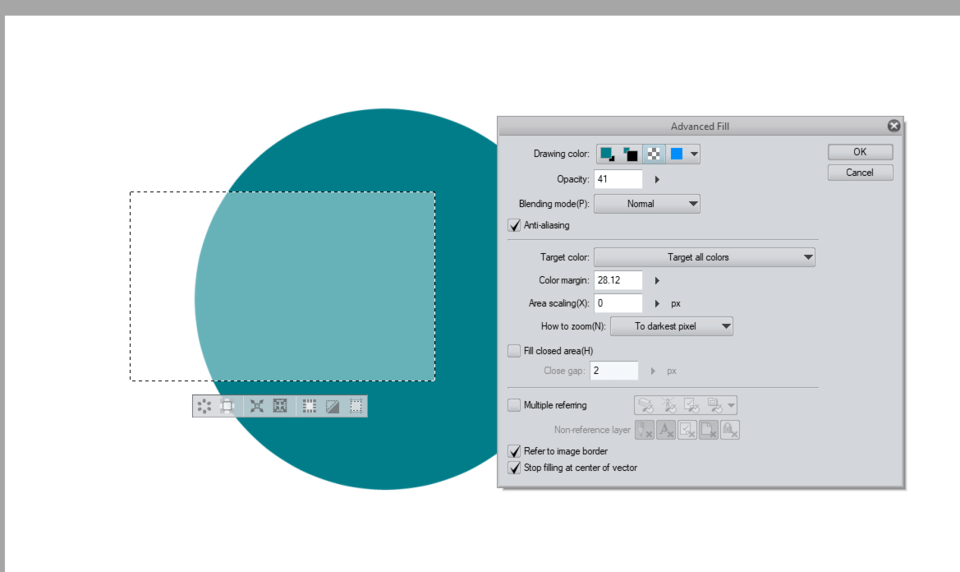
Task: Click the Advanced Fill title bar
Action: point(700,126)
